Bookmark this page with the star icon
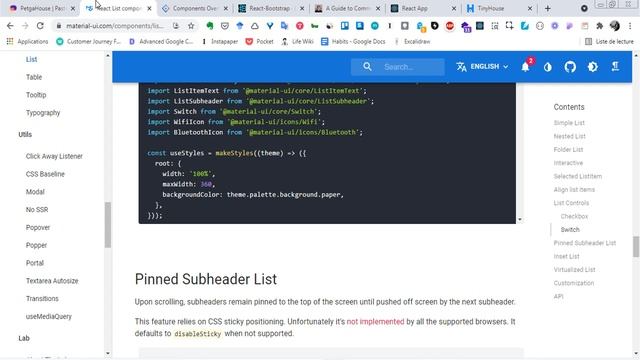The image size is (640, 360). (x=191, y=26)
